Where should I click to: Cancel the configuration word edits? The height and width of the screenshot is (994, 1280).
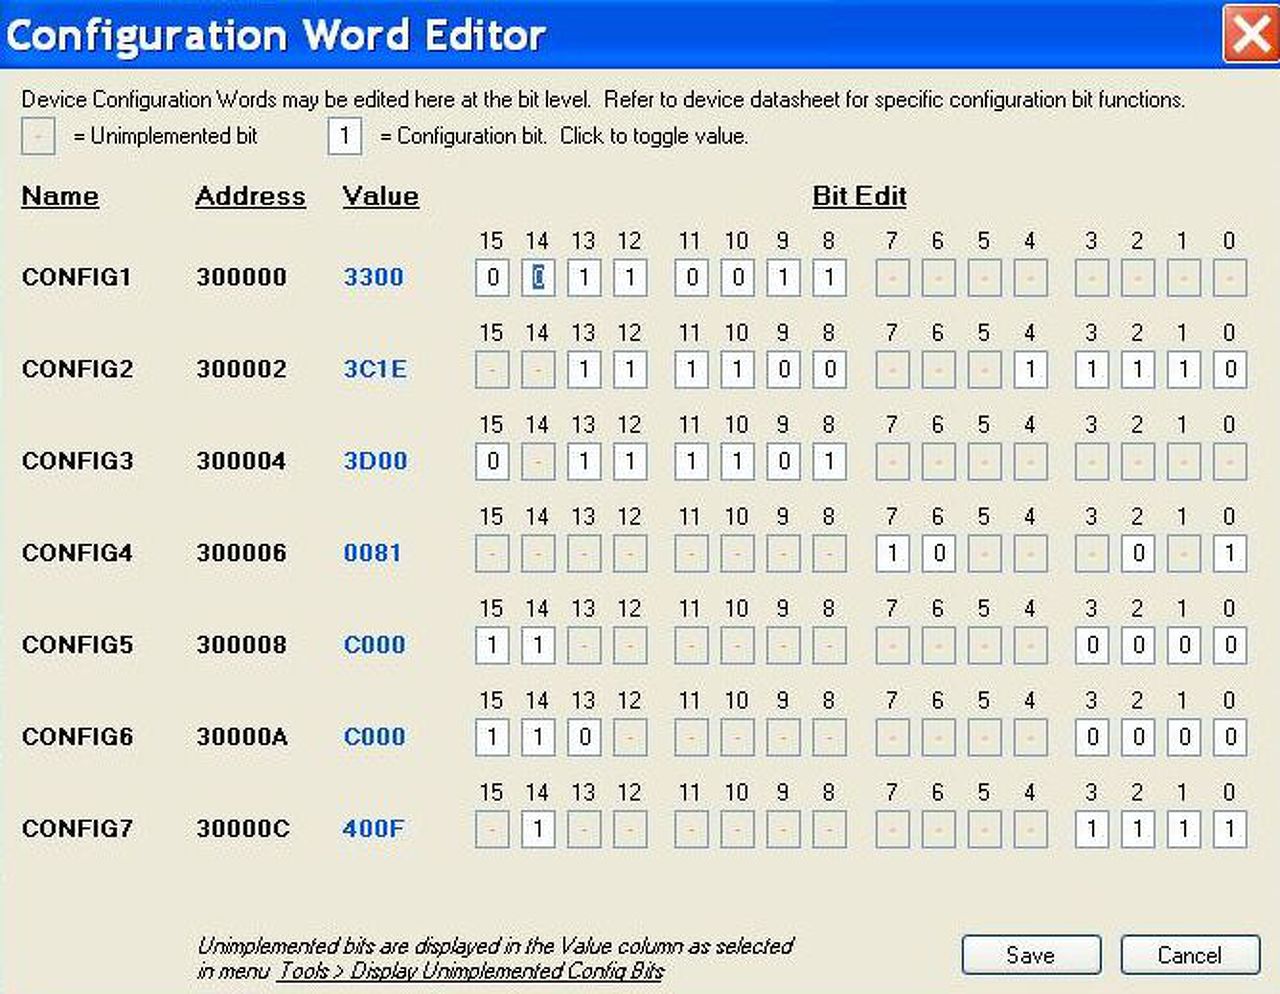[x=1189, y=955]
